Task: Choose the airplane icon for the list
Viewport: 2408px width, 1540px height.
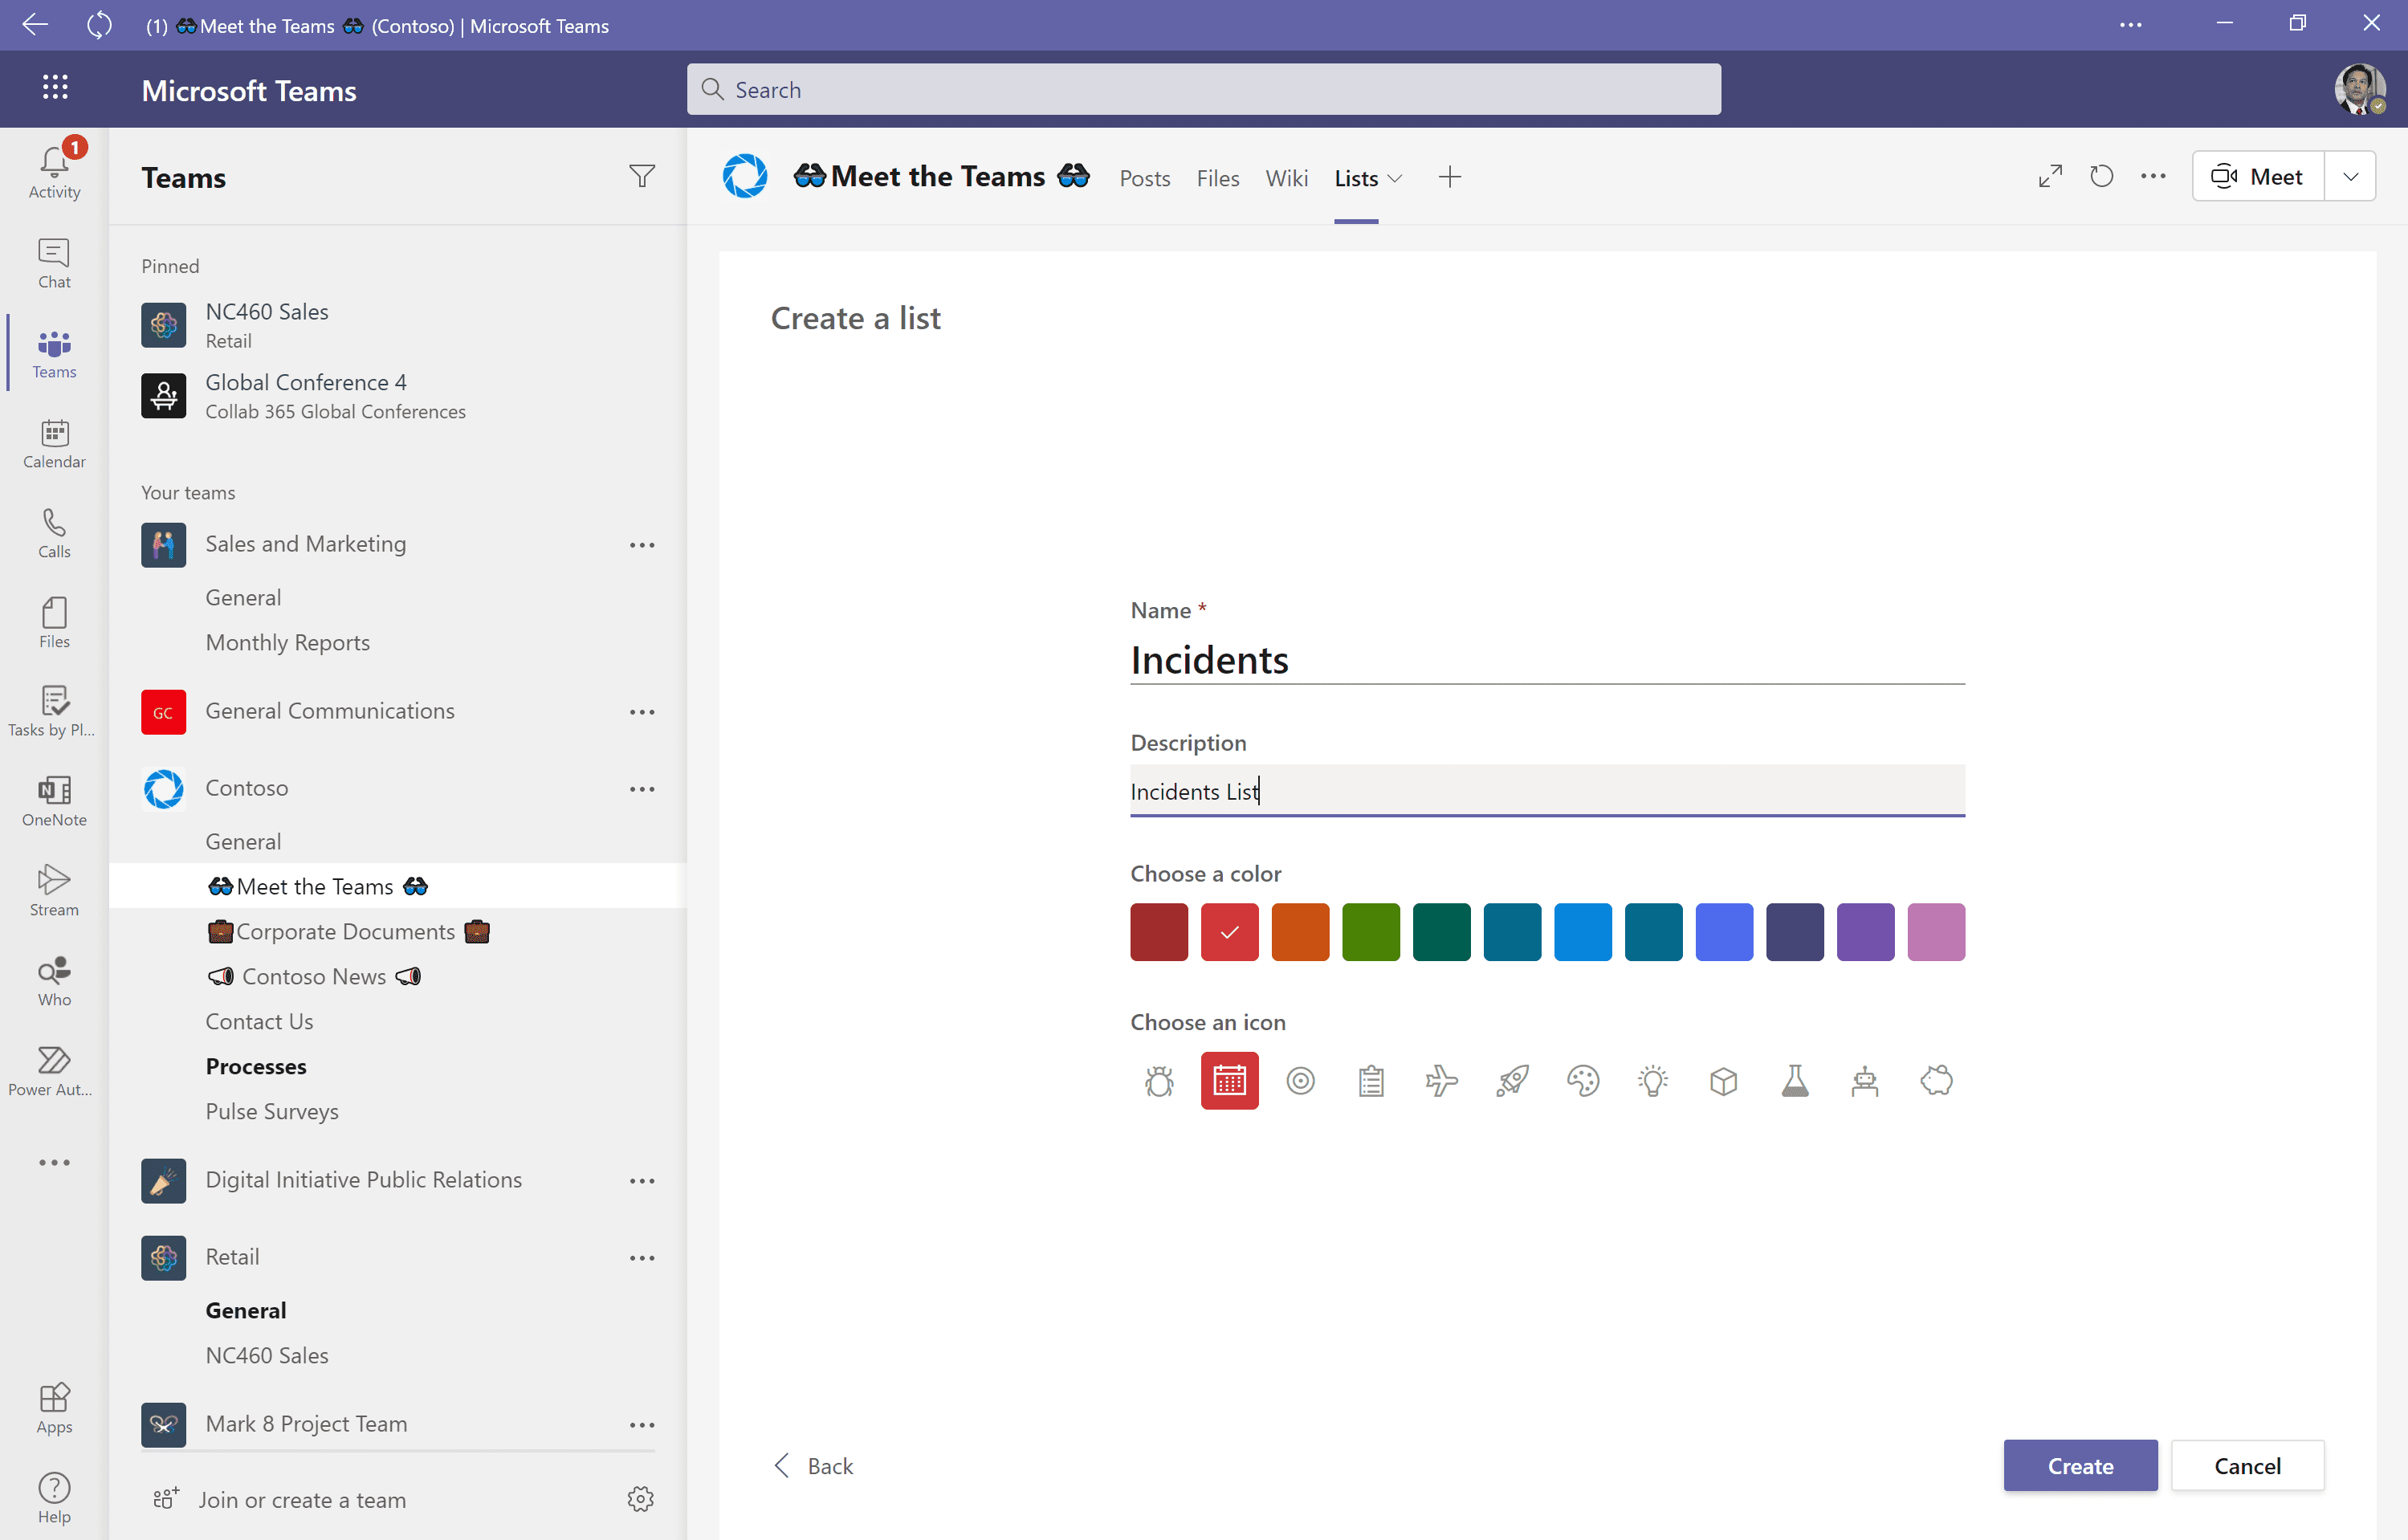Action: 1441,1081
